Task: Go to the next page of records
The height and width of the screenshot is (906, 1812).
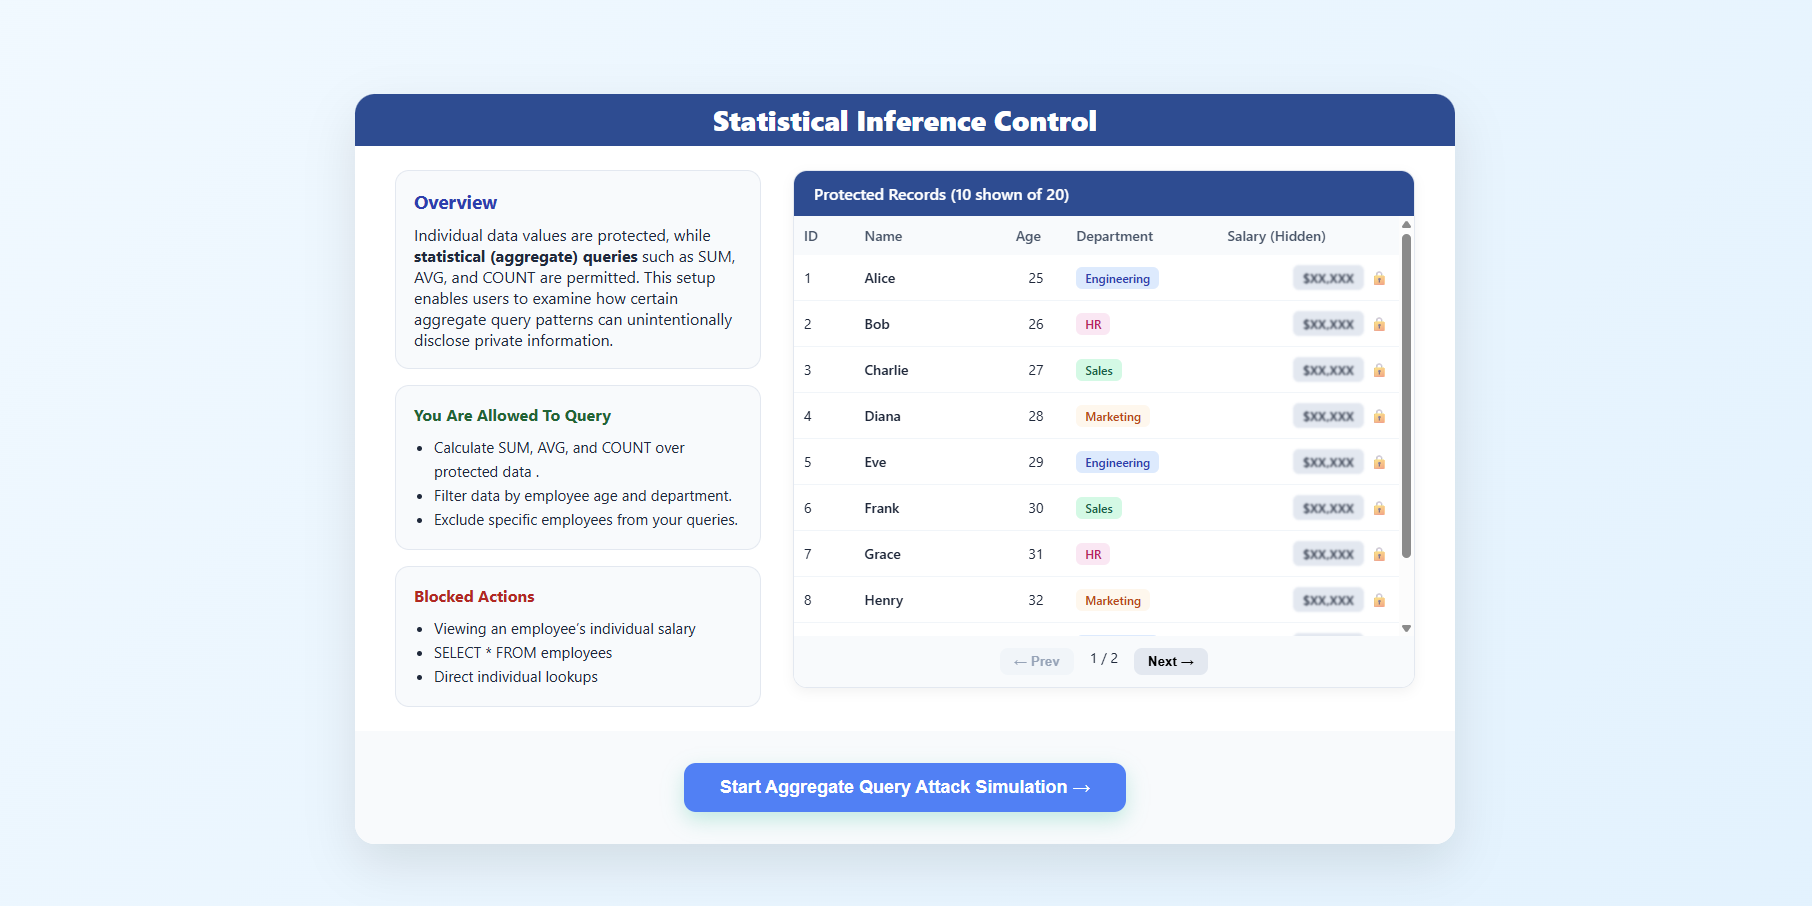Action: [1170, 661]
